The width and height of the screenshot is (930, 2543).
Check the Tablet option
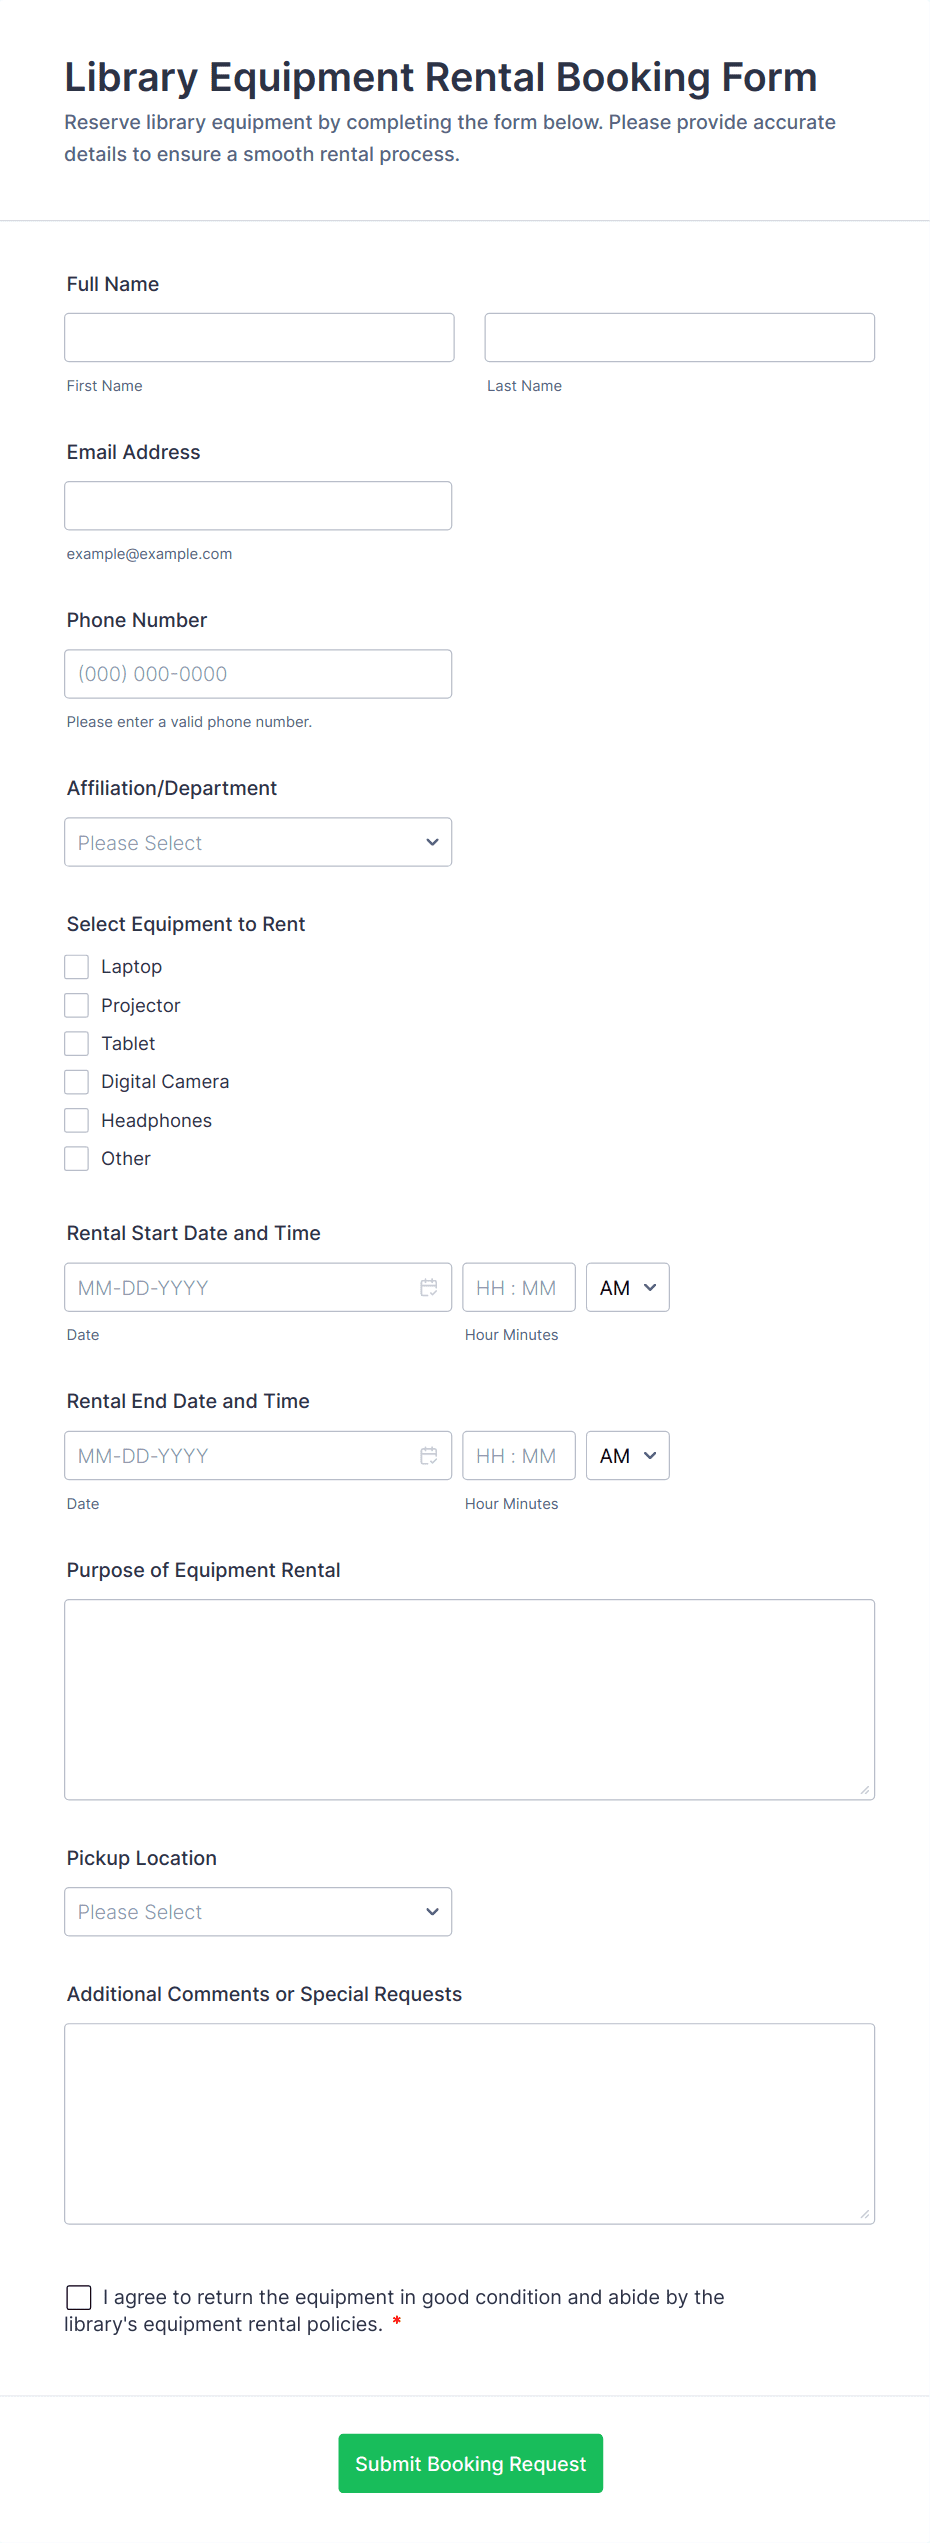click(x=77, y=1044)
